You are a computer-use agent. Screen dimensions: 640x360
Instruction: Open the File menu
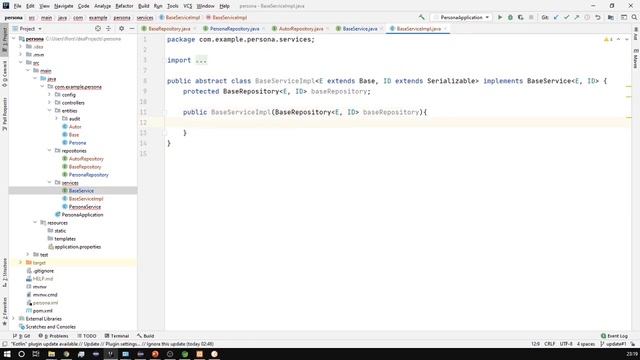point(18,6)
